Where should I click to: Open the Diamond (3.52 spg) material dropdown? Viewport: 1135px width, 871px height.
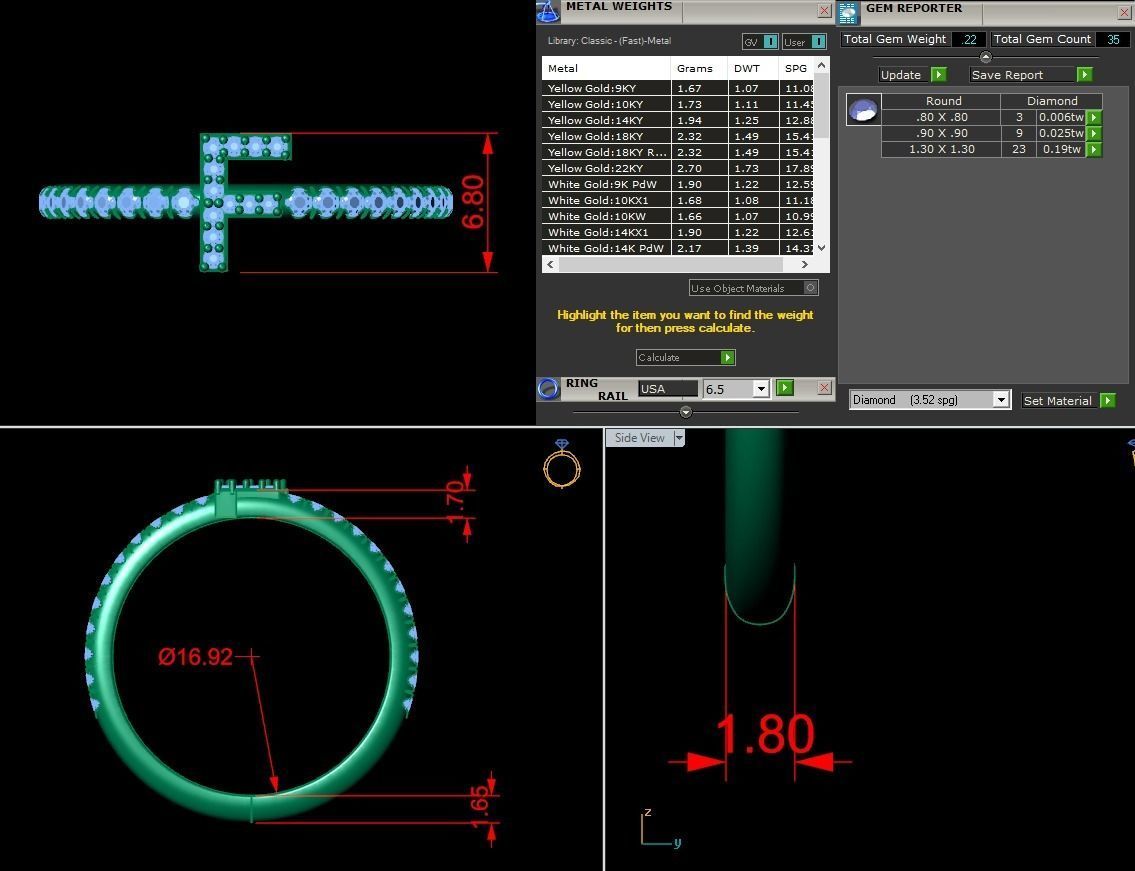1001,399
